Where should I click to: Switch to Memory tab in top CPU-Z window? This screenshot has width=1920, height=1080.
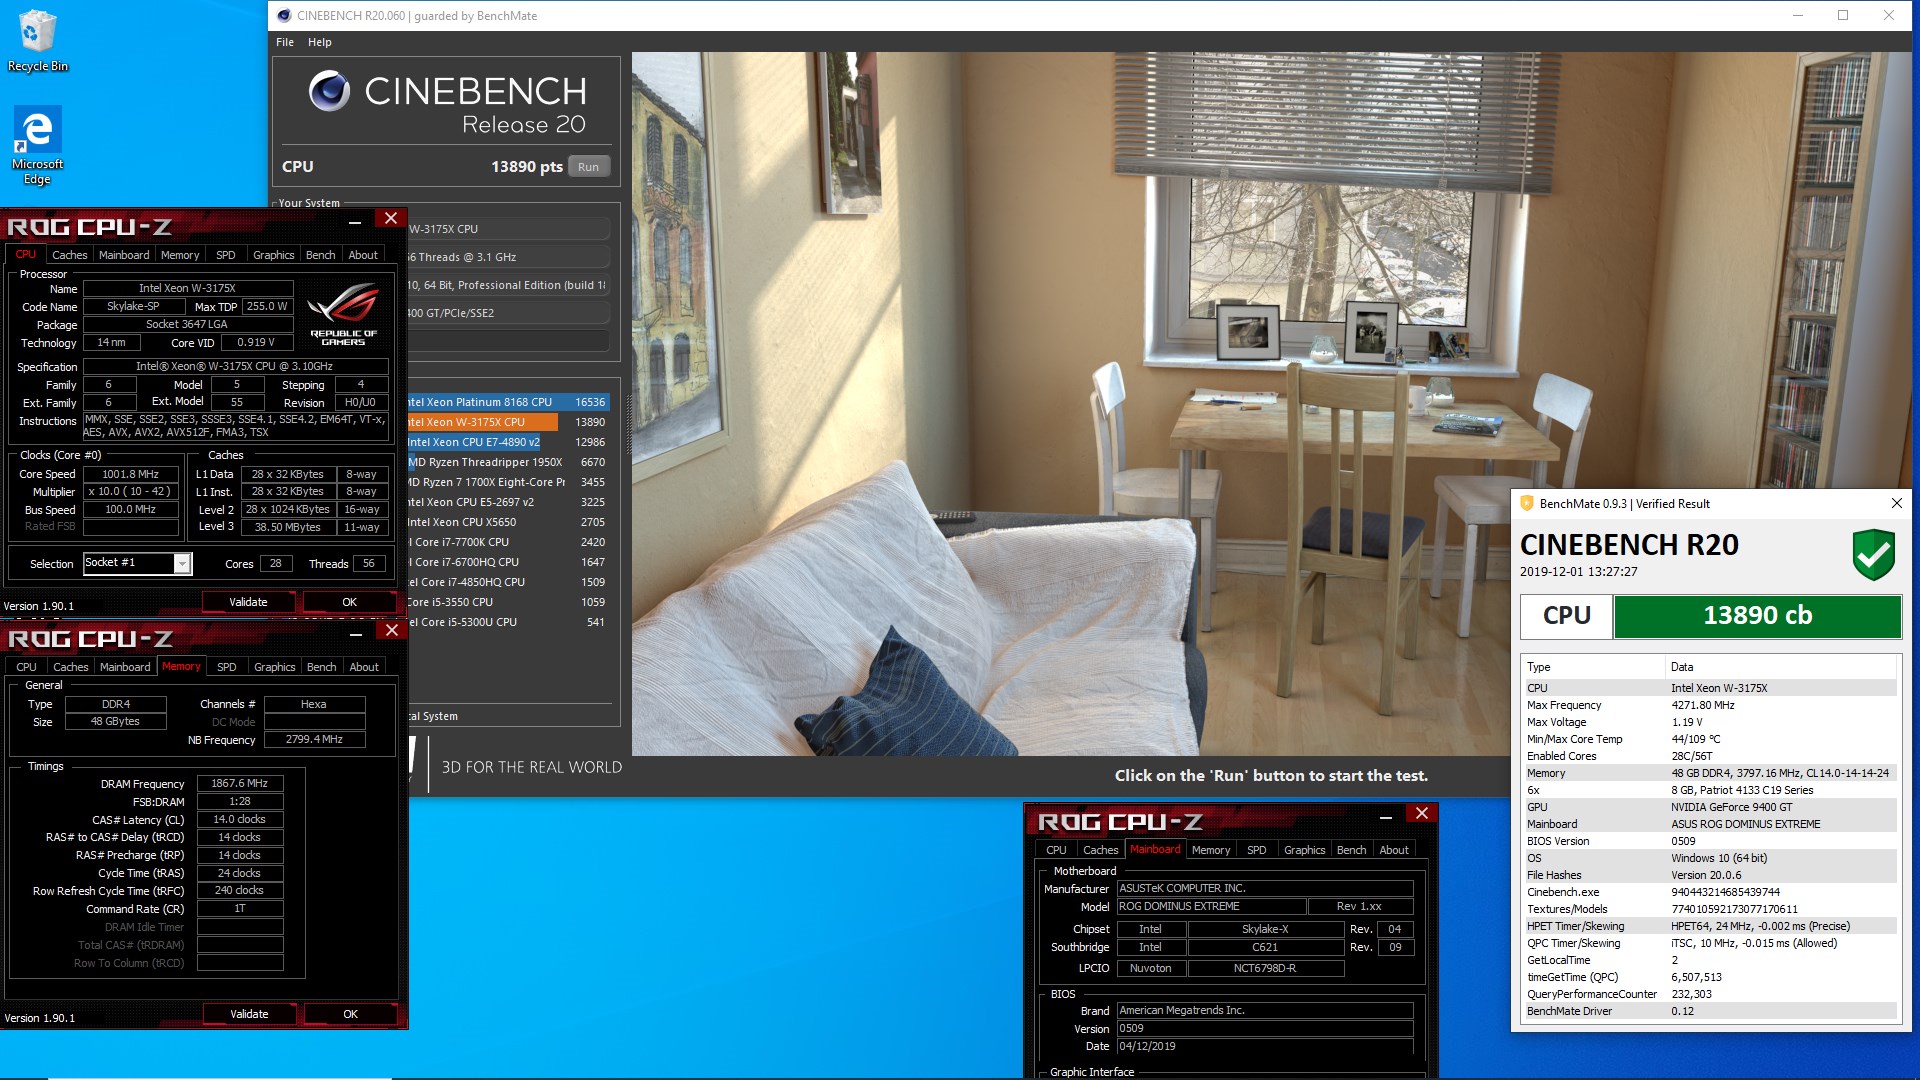pyautogui.click(x=180, y=255)
